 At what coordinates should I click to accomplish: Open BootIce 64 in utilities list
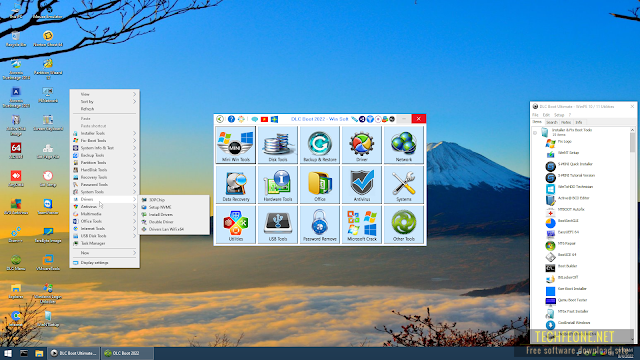567,255
